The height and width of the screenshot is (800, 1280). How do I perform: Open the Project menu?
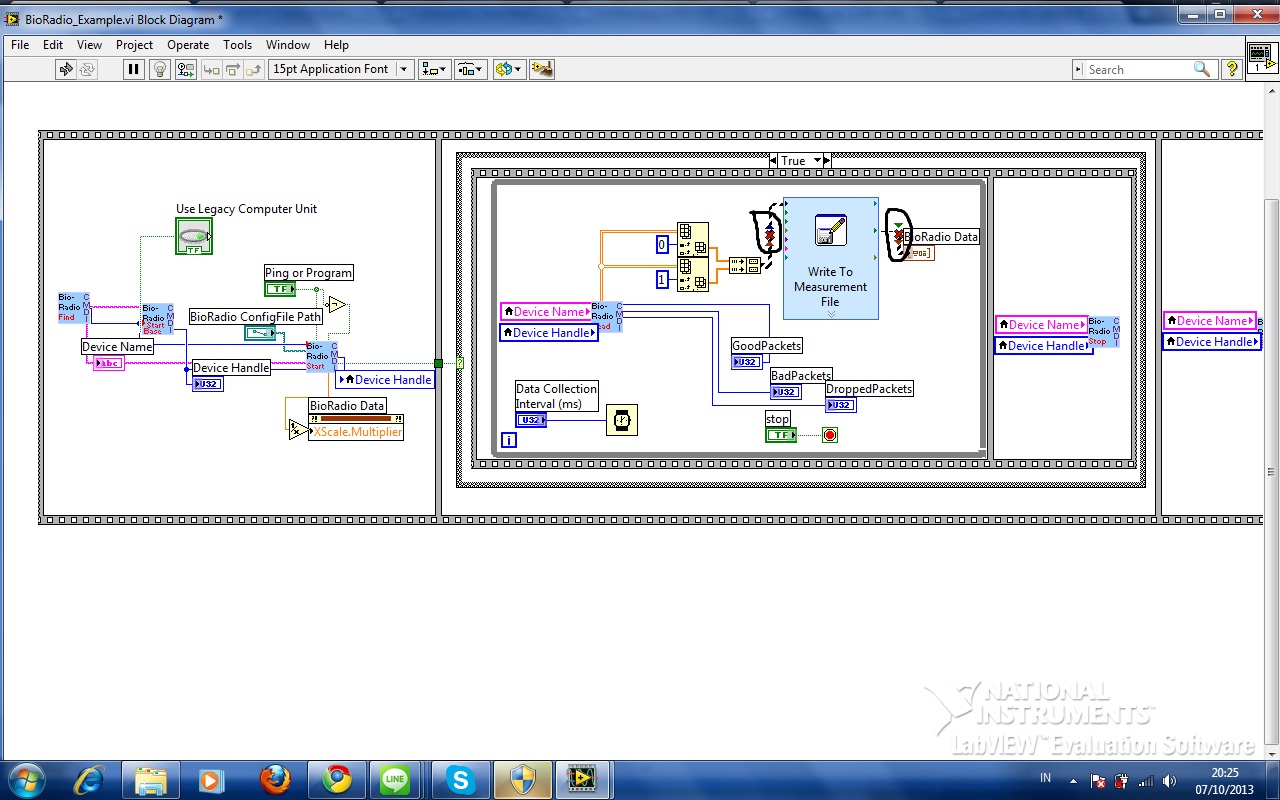point(134,45)
